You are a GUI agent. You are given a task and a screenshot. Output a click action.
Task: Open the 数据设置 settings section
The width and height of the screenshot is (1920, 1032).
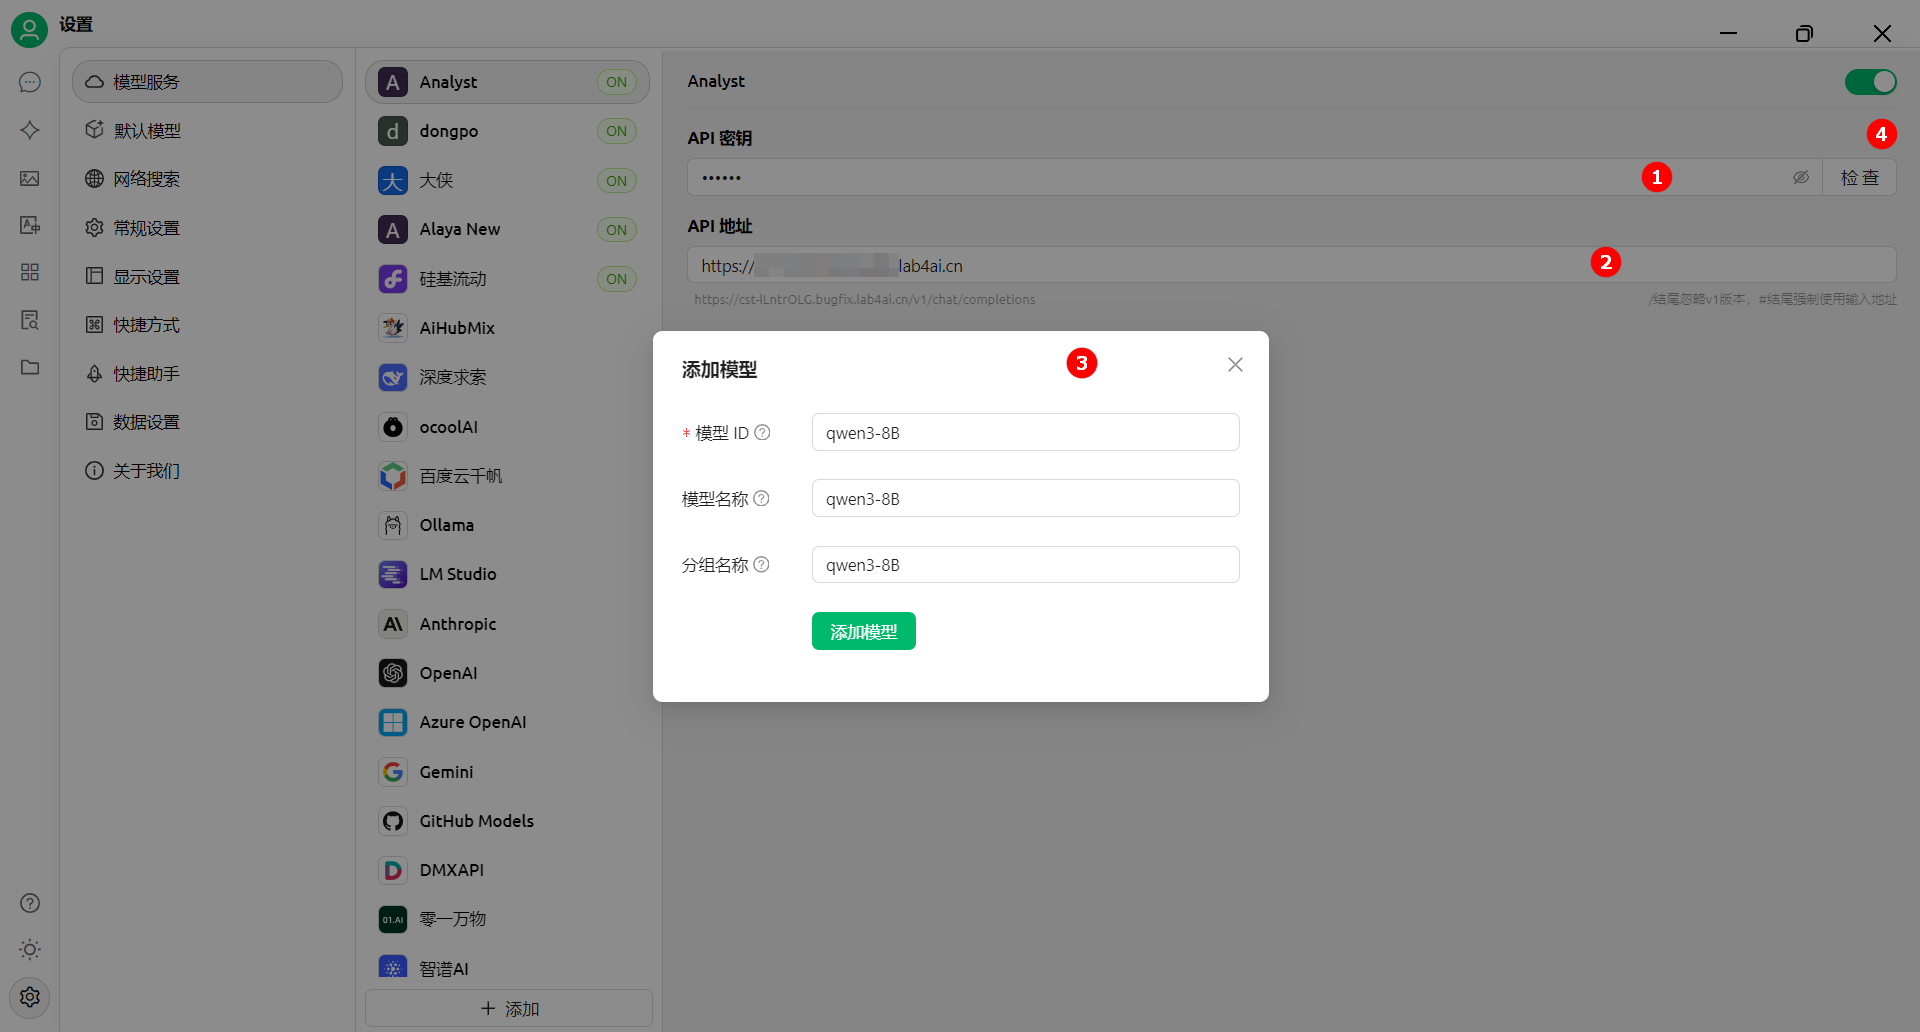click(146, 422)
